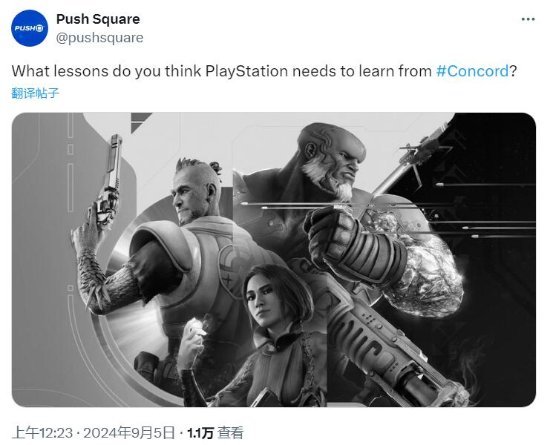Image resolution: width=550 pixels, height=445 pixels.
Task: Click 翻译帖子 to translate the post
Action: (x=35, y=93)
